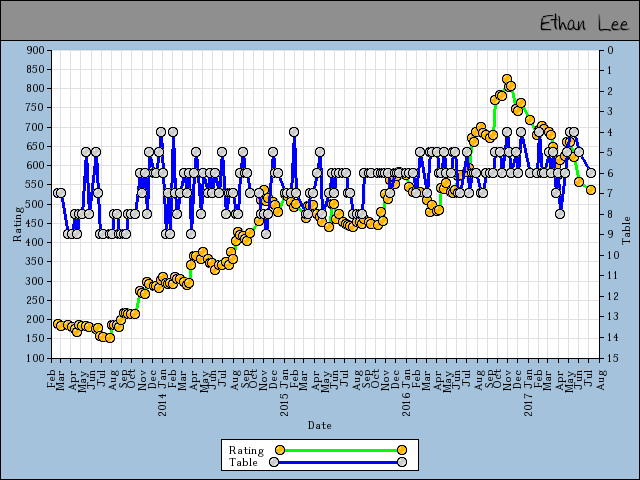Screen dimensions: 640x480
Task: Click the '4' table axis value
Action: pos(611,132)
